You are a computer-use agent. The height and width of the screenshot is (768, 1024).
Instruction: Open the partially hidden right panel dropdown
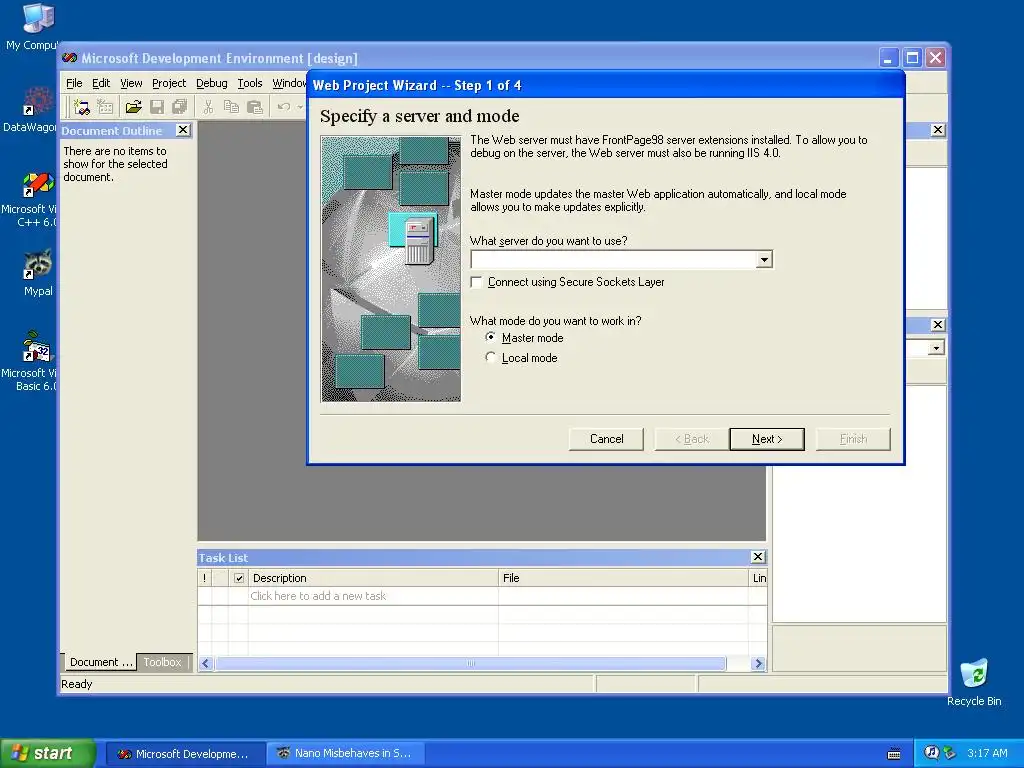(936, 347)
